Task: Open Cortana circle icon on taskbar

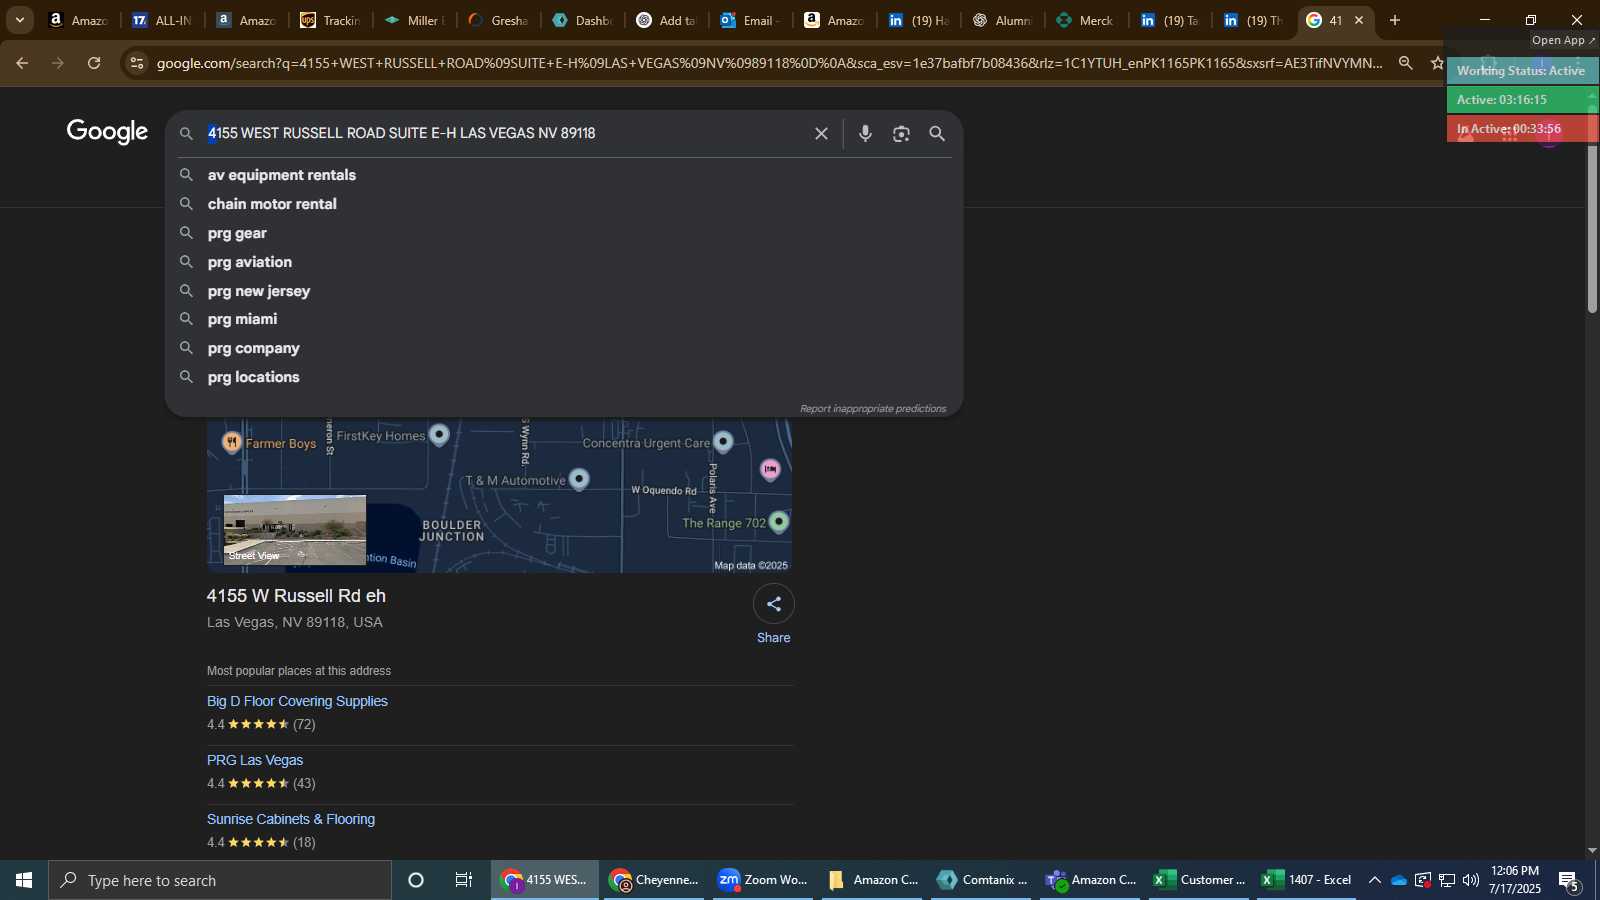Action: click(416, 880)
